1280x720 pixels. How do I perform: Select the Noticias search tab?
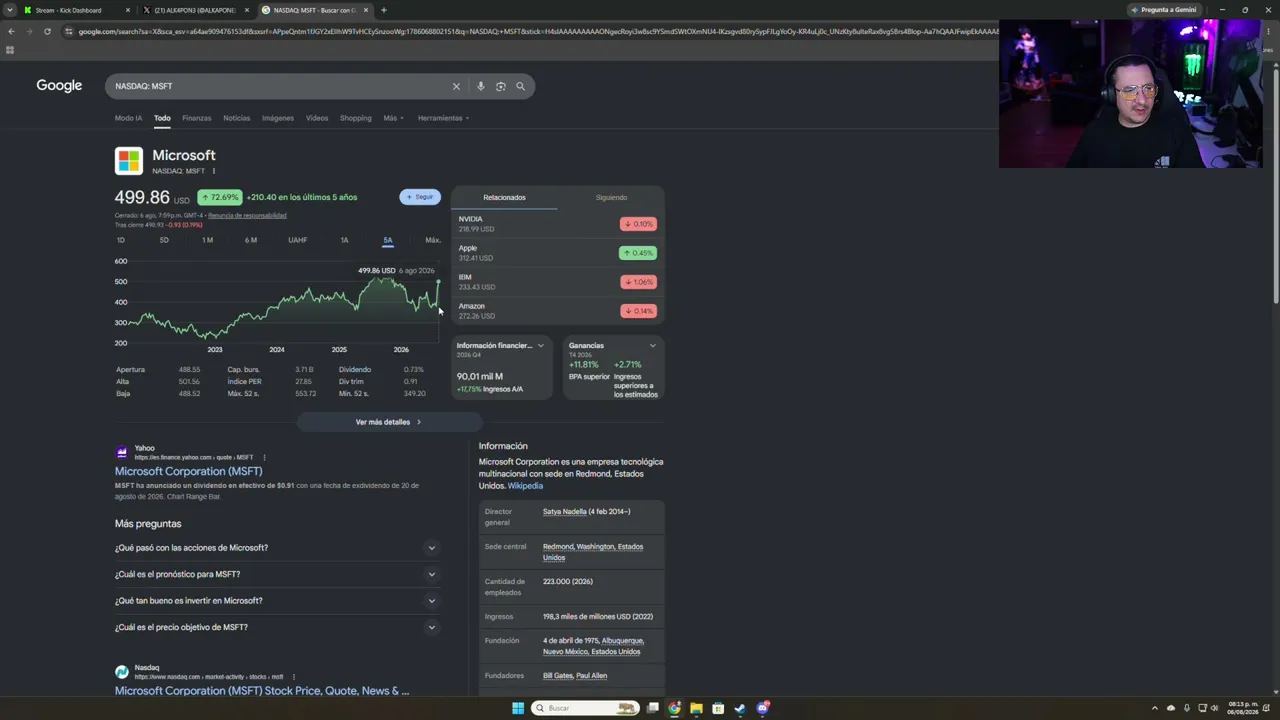[236, 118]
